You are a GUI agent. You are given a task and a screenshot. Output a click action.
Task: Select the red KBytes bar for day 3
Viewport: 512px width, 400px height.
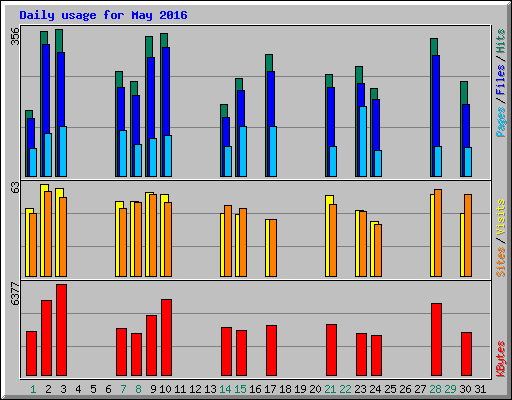(x=61, y=330)
